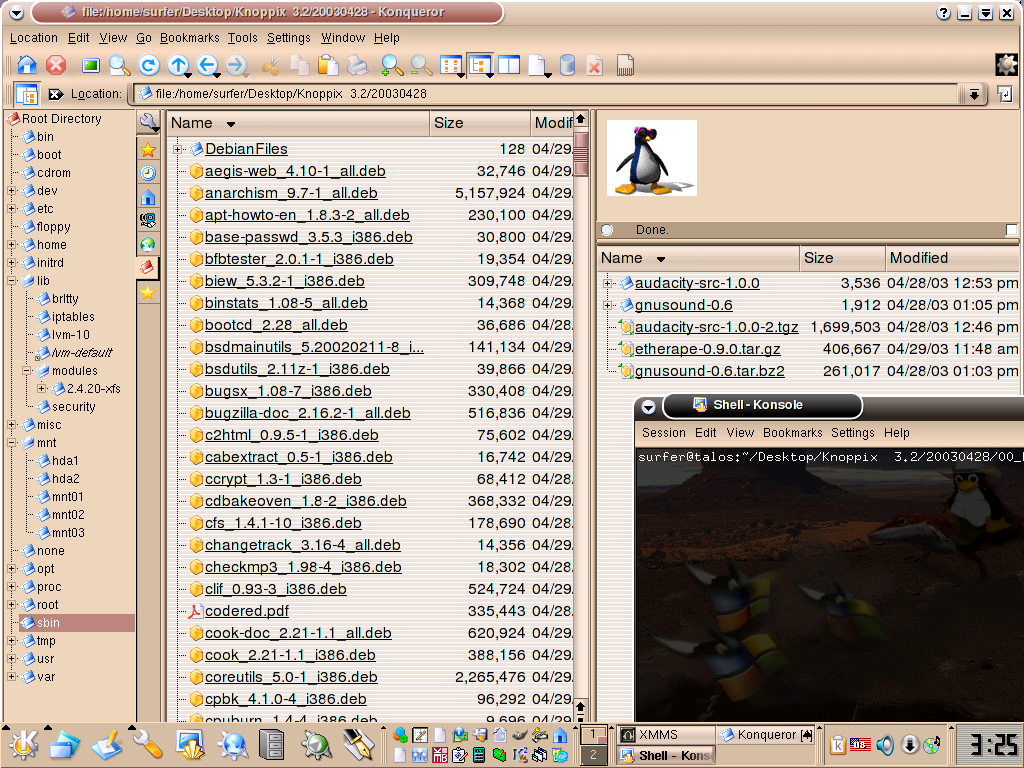Collapse the mnt folder in directory tree
Viewport: 1024px width, 768px height.
12,443
